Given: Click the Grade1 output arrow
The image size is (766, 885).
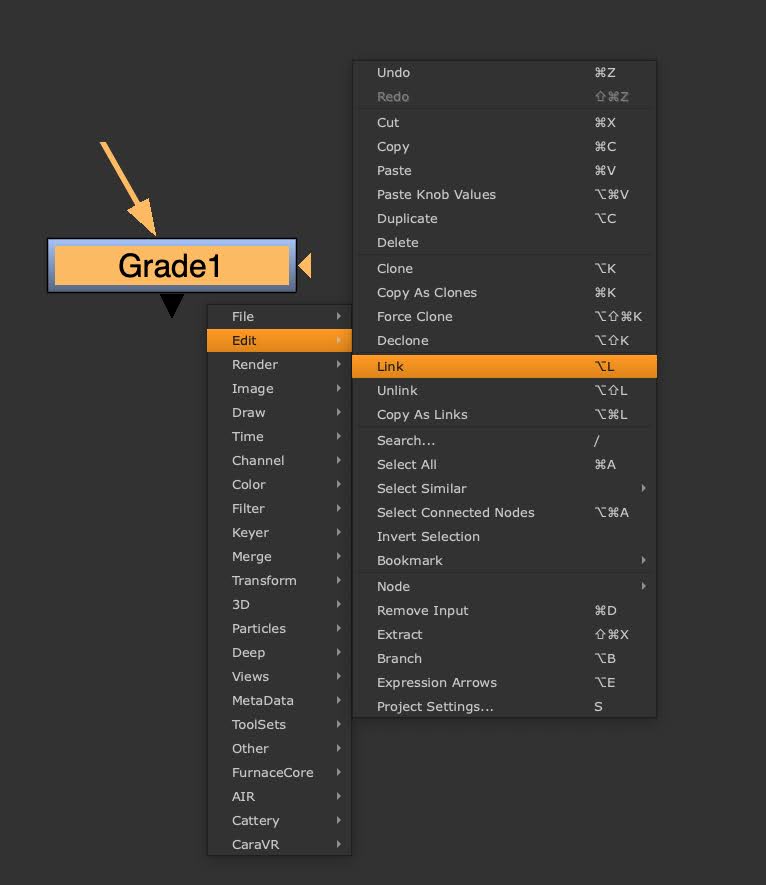Looking at the screenshot, I should pos(172,305).
